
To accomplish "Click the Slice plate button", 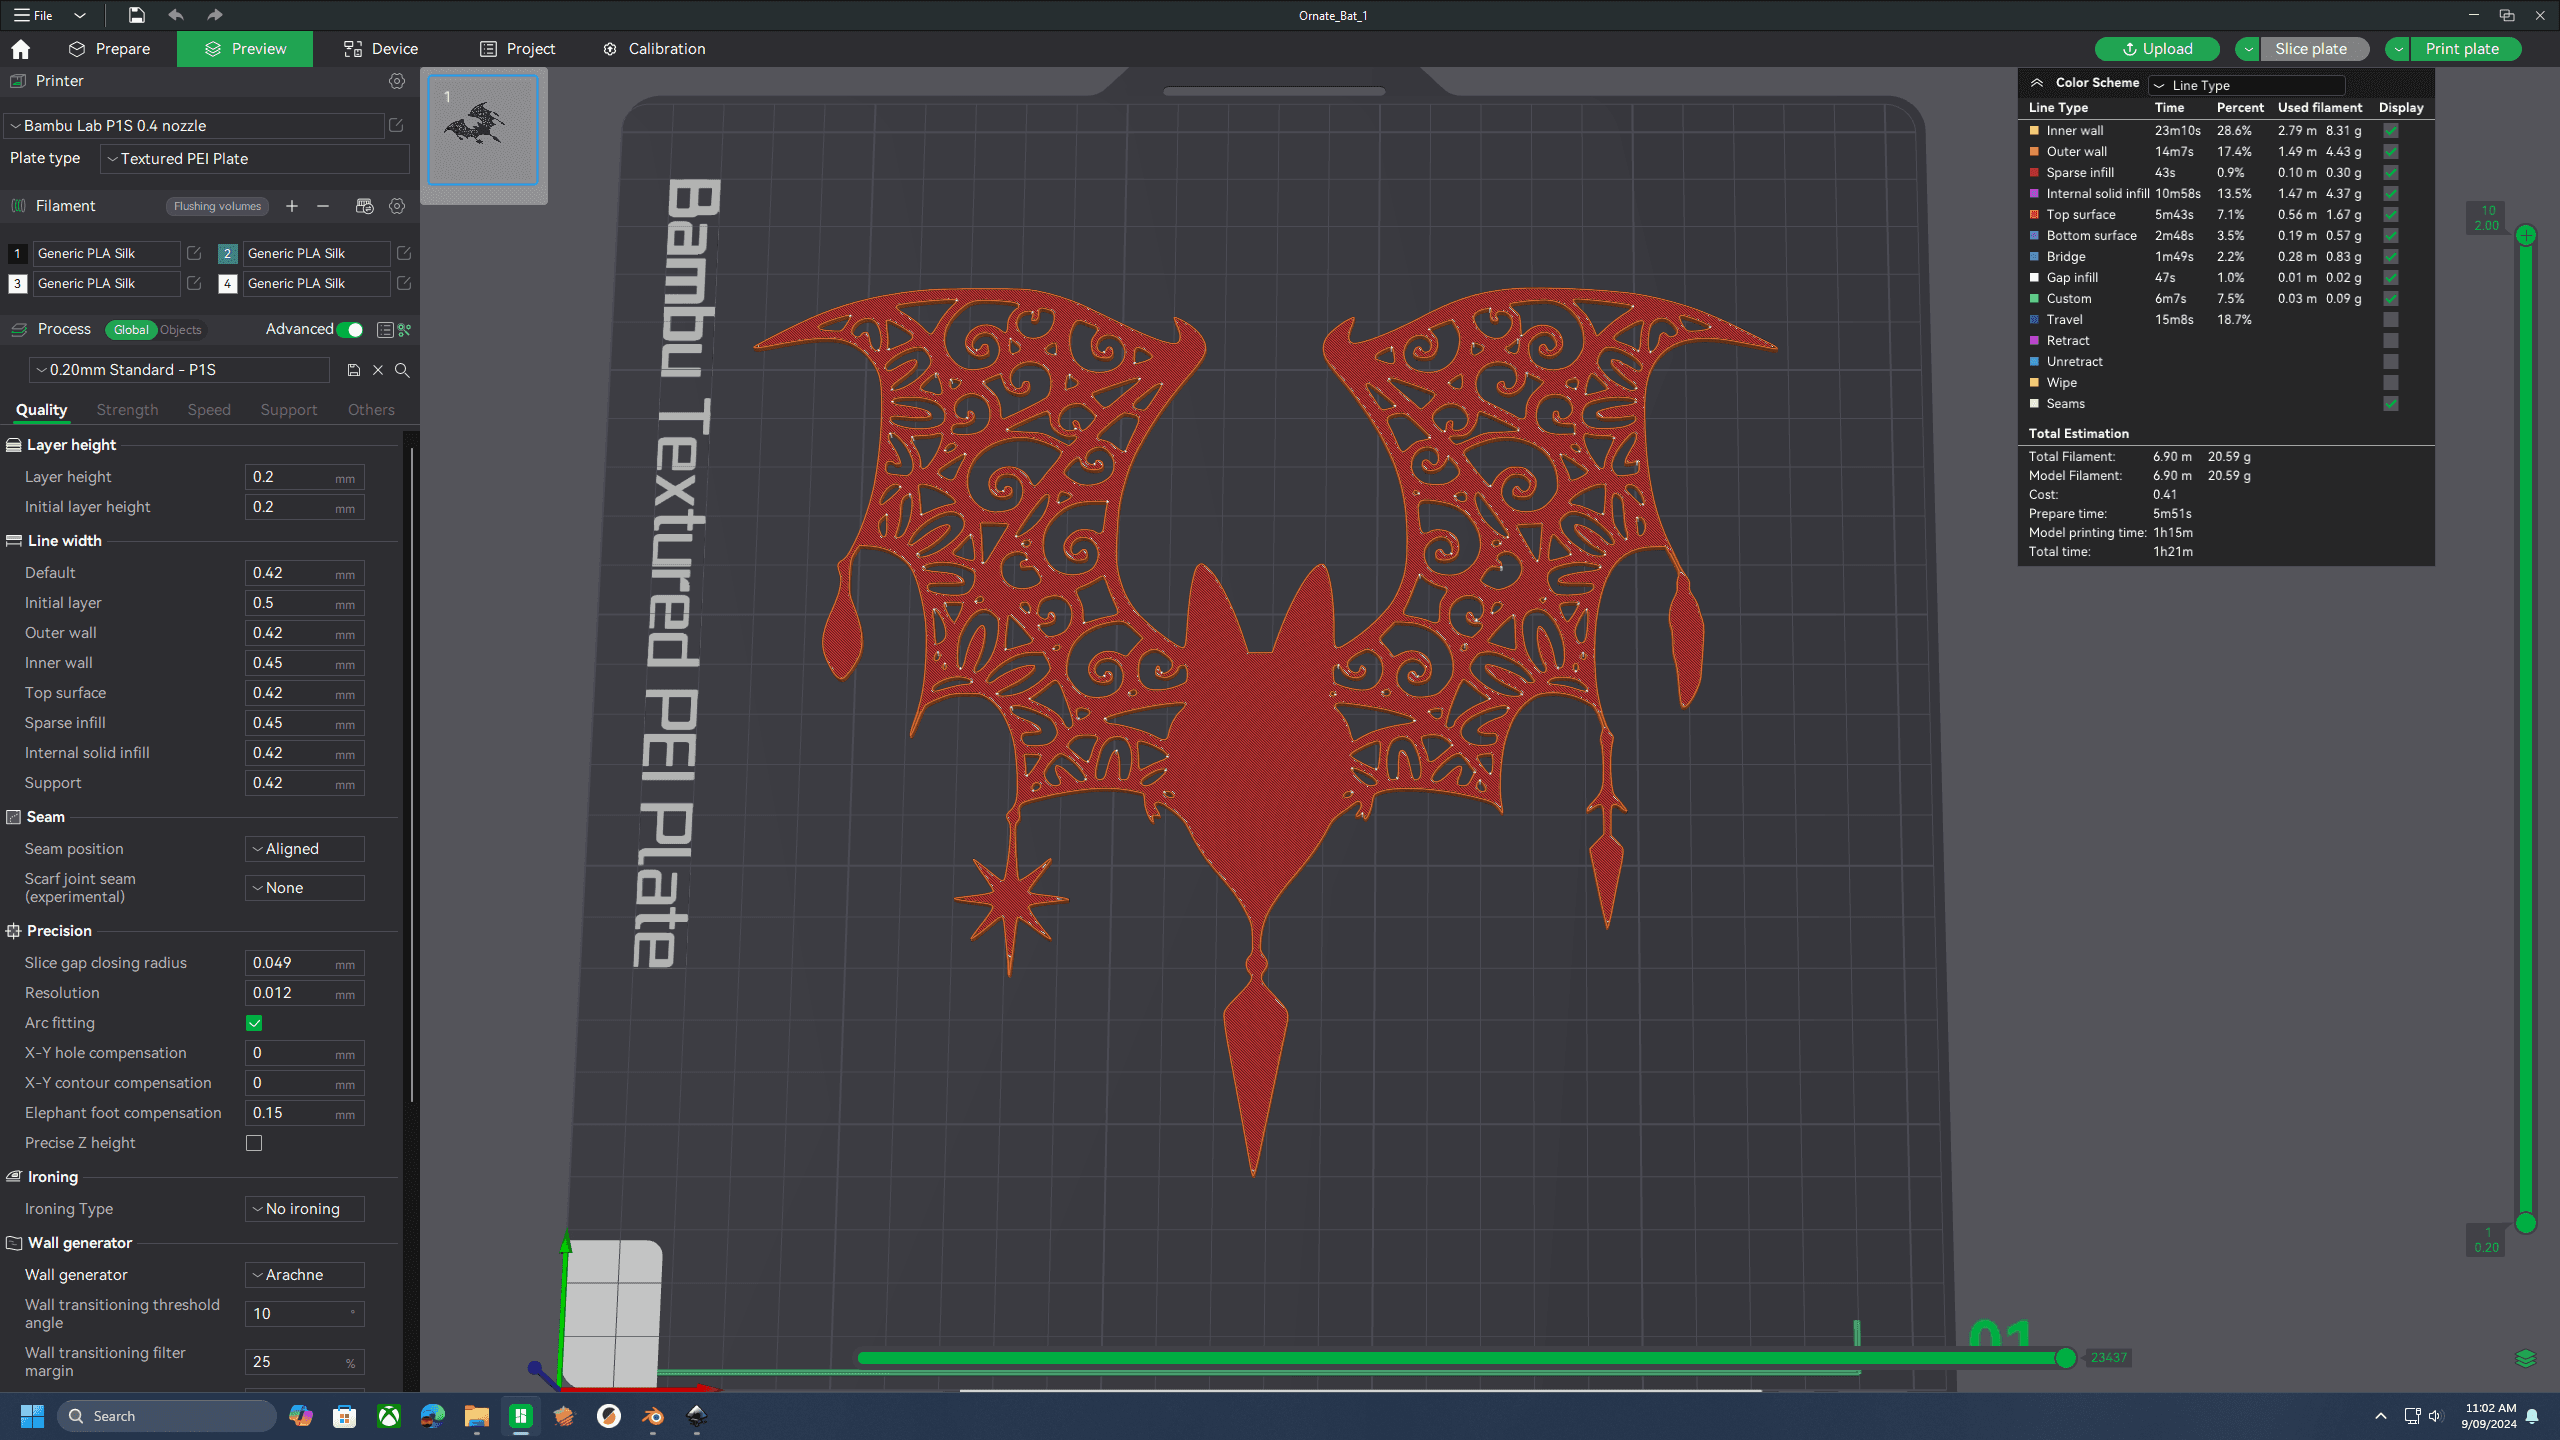I will coord(2310,47).
